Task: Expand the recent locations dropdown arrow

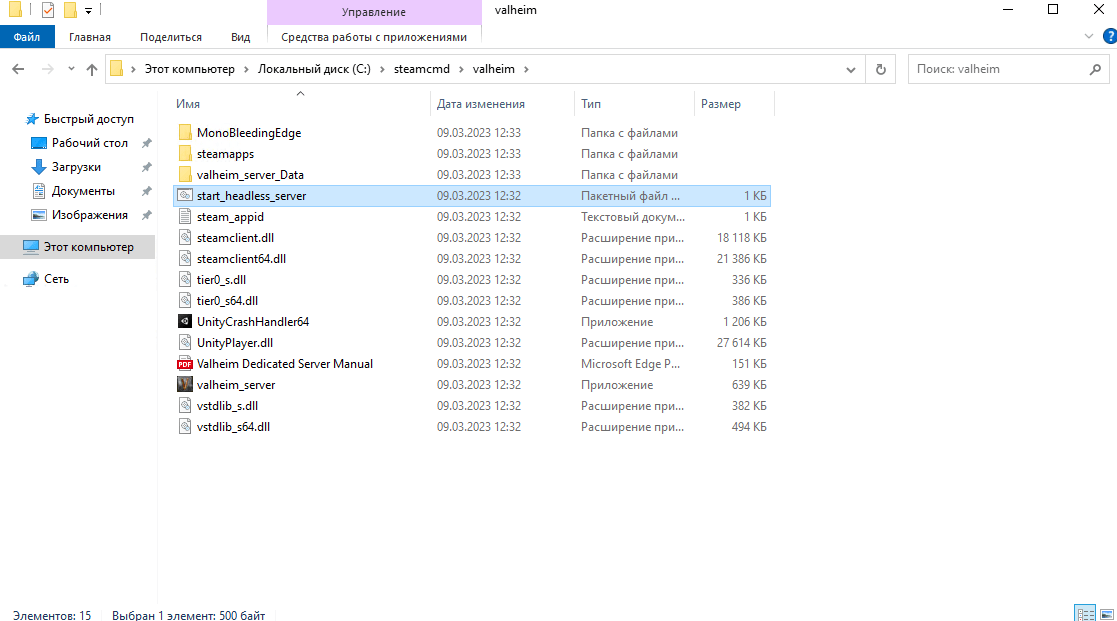Action: [x=70, y=70]
